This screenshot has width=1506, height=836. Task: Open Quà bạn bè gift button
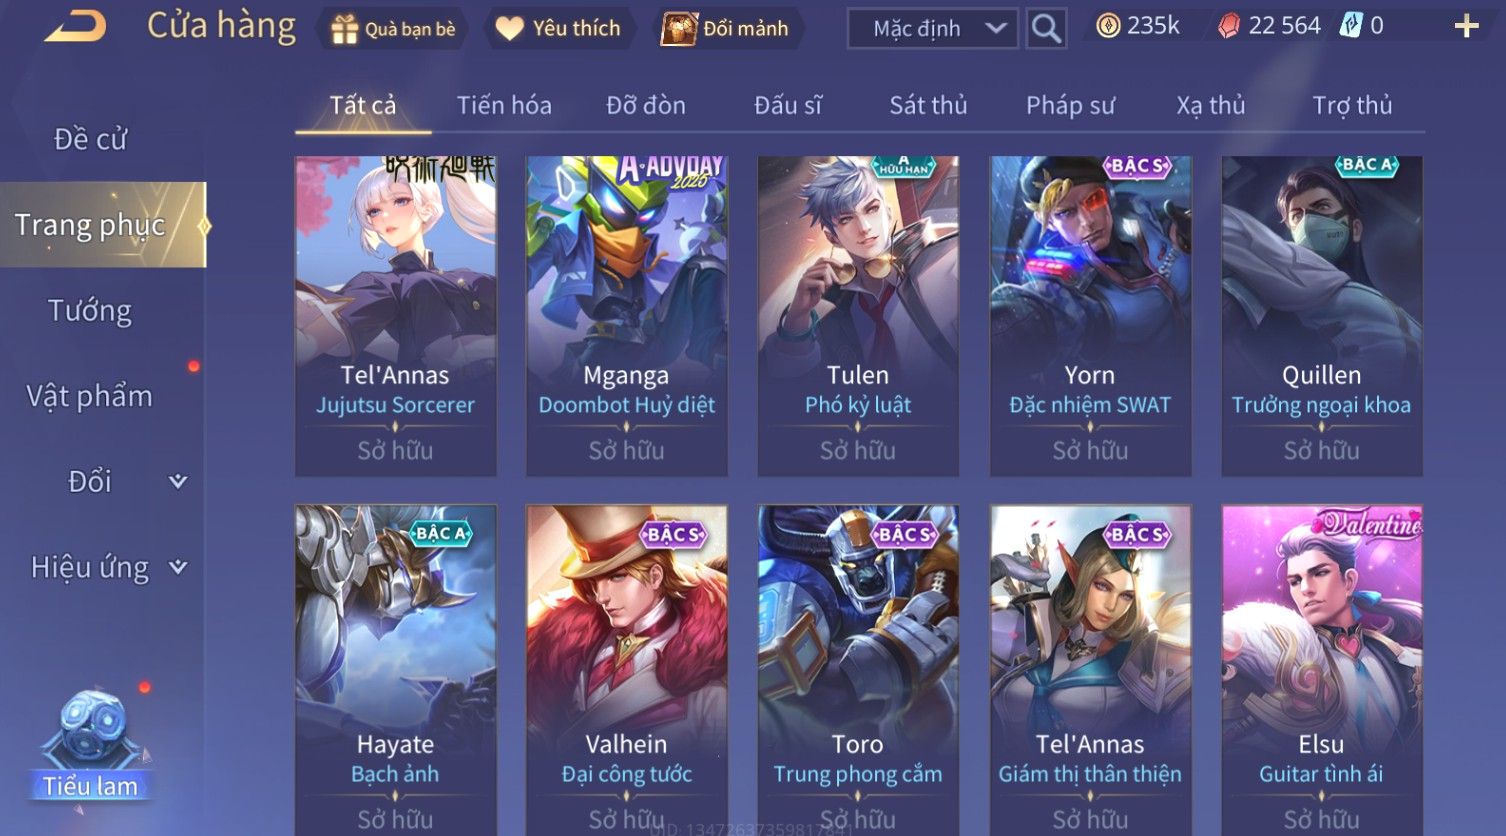(x=392, y=29)
